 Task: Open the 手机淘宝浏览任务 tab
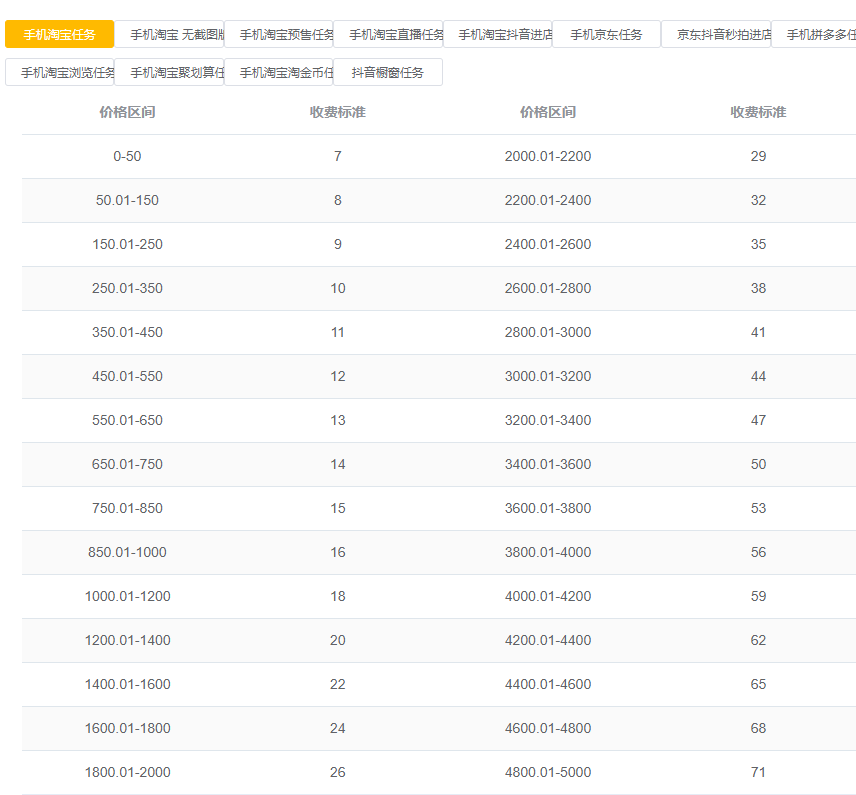click(x=60, y=72)
